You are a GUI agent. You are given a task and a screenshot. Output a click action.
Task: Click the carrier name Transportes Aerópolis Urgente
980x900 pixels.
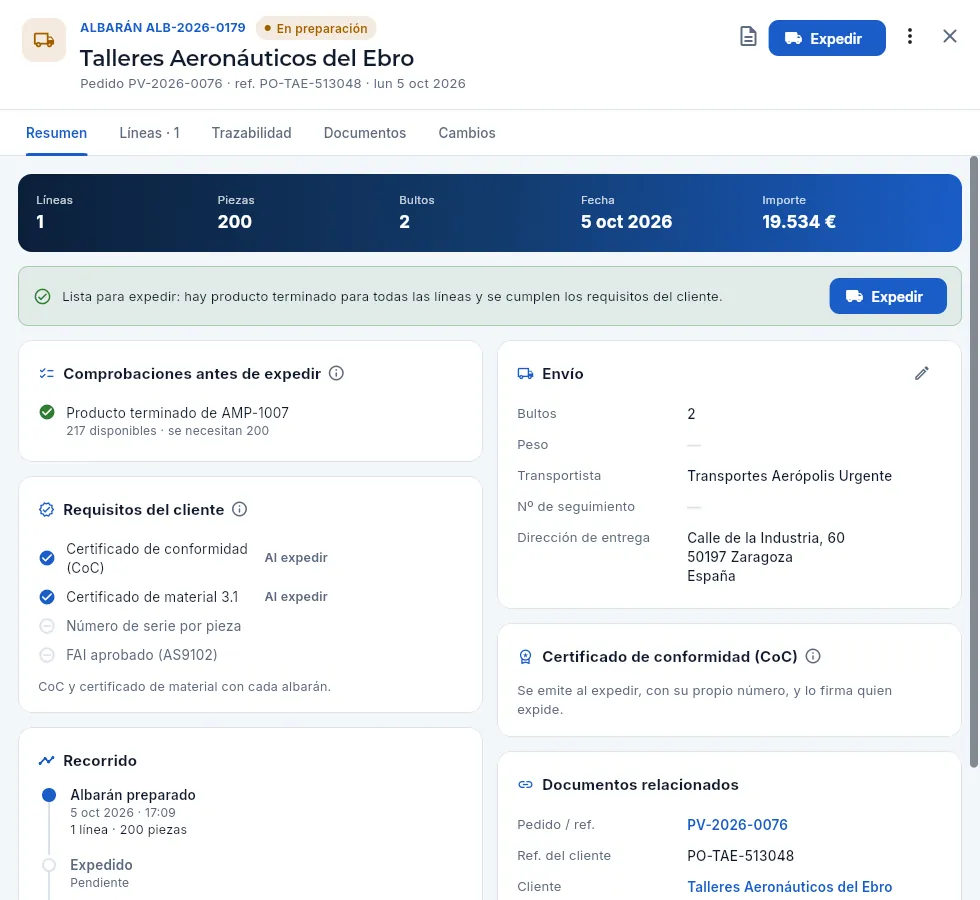coord(789,476)
